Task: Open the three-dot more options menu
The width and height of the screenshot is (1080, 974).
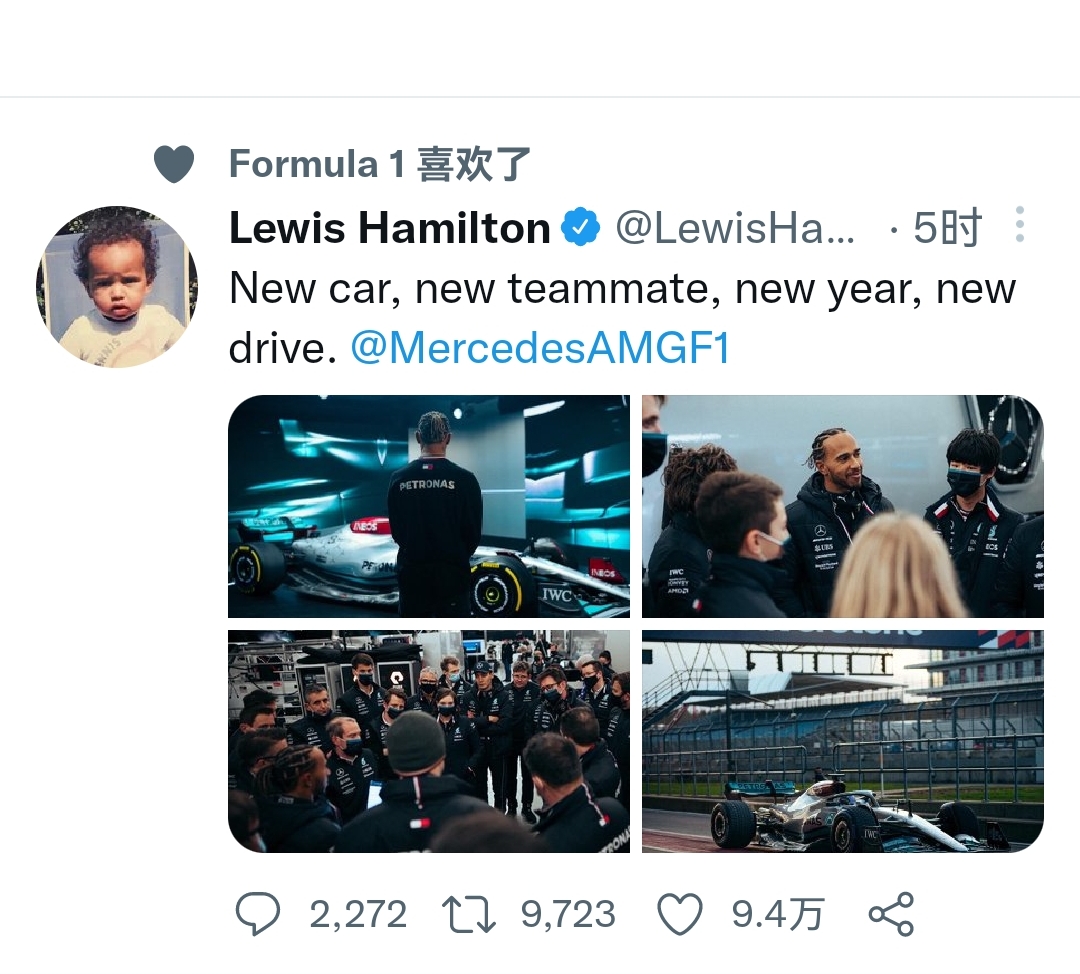Action: (x=1019, y=225)
